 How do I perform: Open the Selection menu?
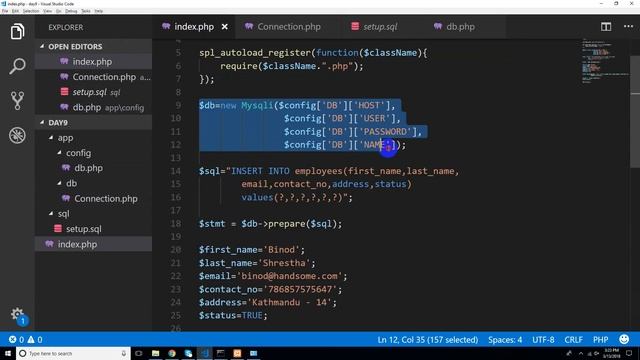pyautogui.click(x=31, y=11)
